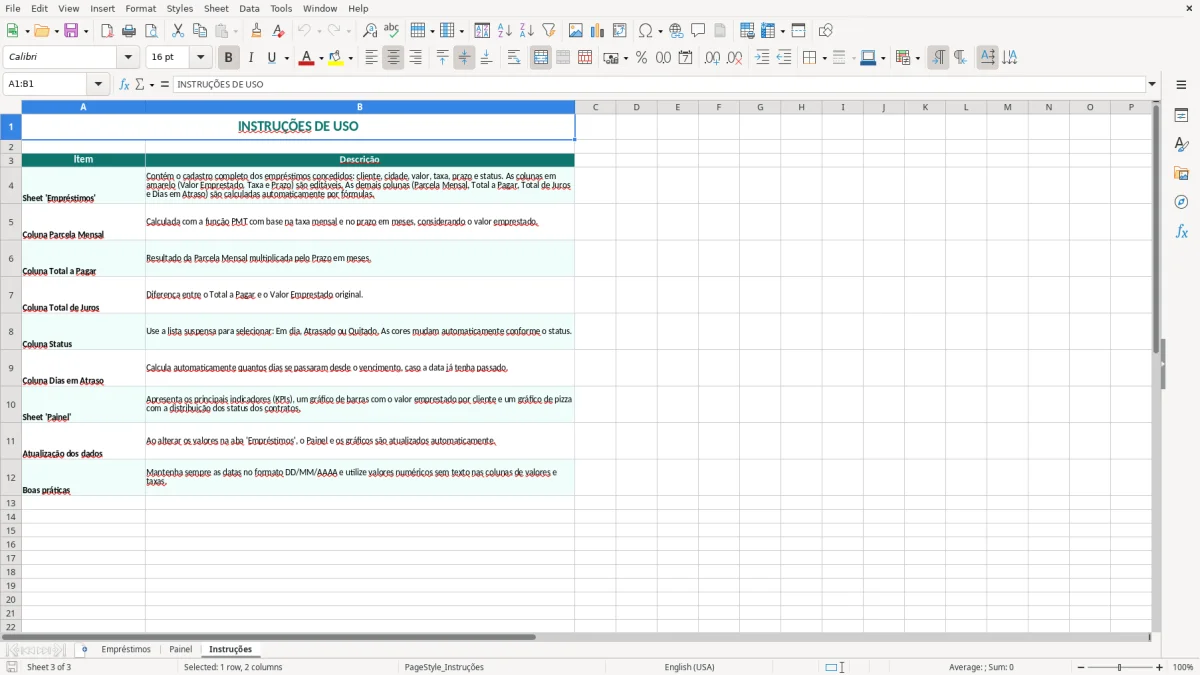The width and height of the screenshot is (1200, 675).
Task: Click the Save document icon
Action: tap(70, 31)
